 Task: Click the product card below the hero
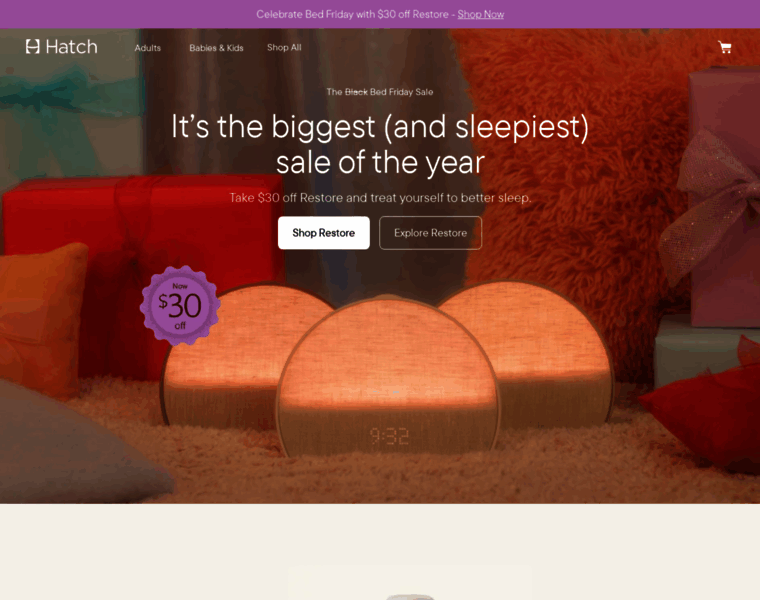tap(410, 582)
